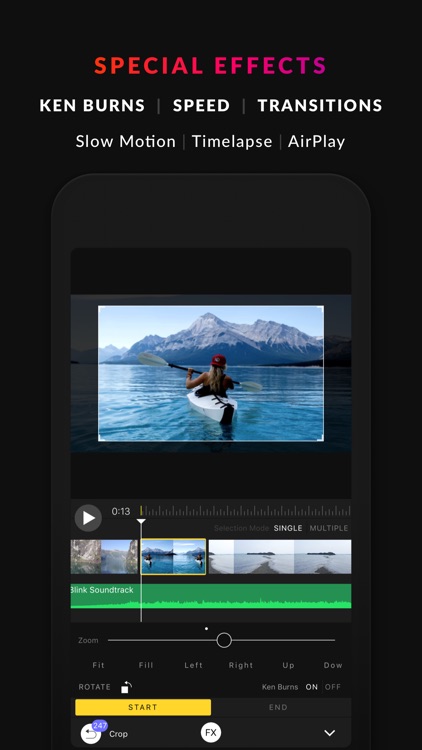
Task: Select the END tab
Action: 278,707
